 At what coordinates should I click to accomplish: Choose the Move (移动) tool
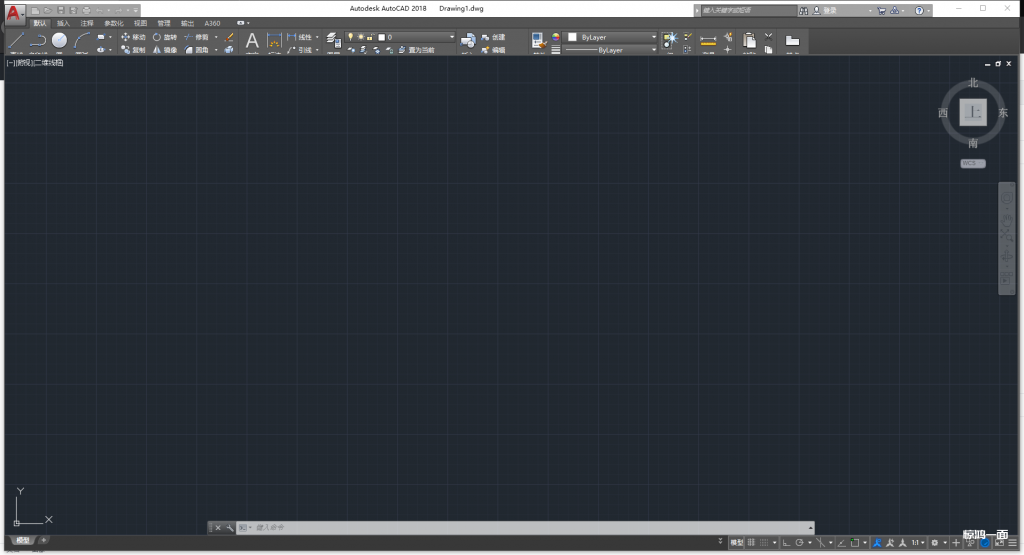133,37
